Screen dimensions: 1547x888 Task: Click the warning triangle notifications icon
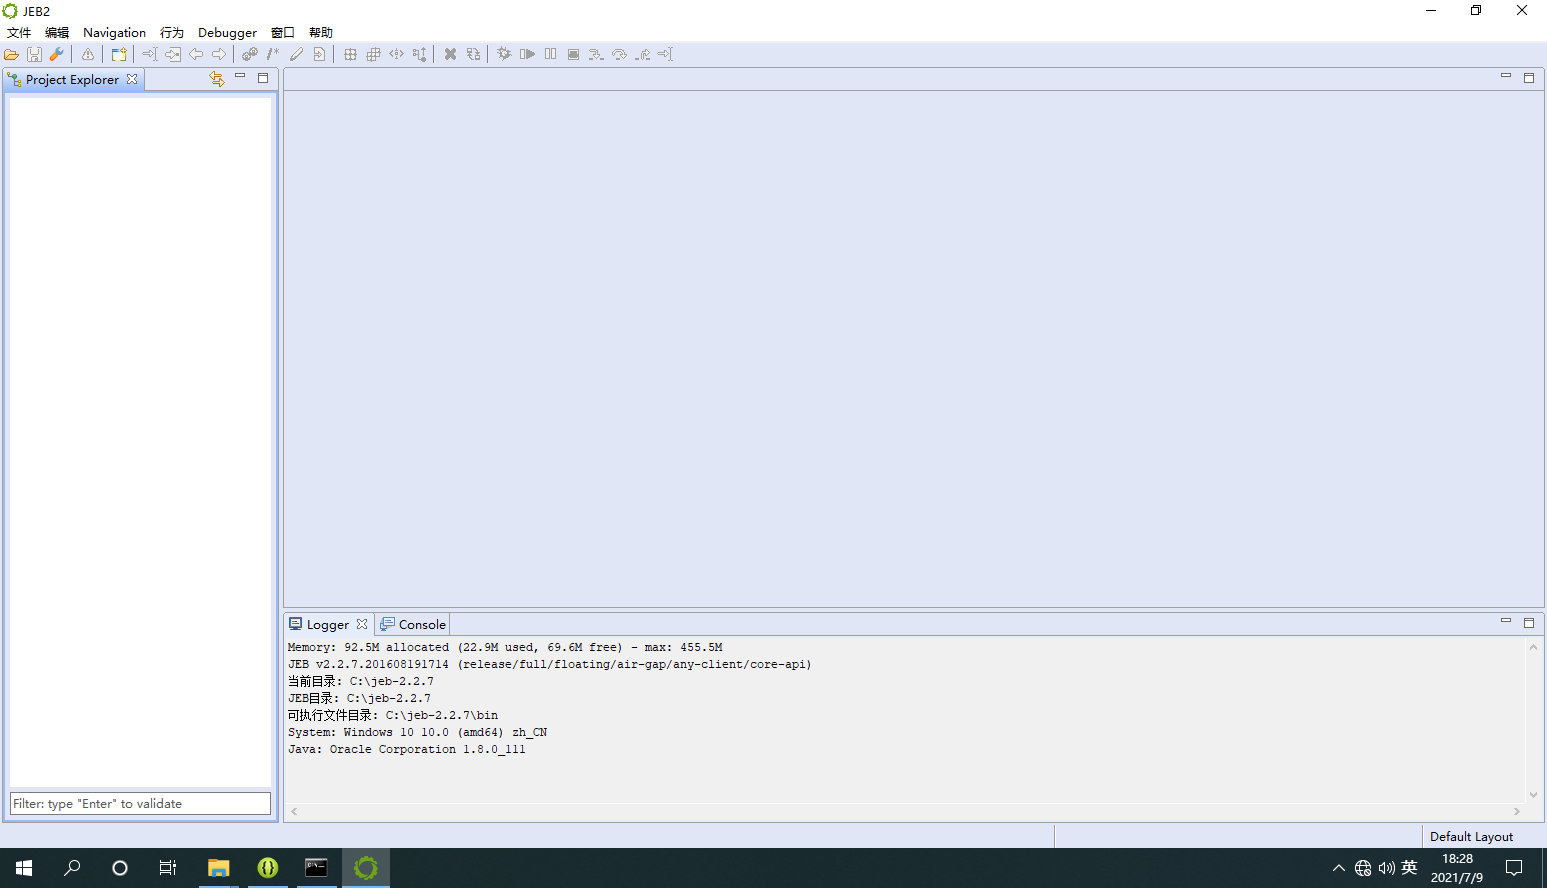(x=88, y=55)
